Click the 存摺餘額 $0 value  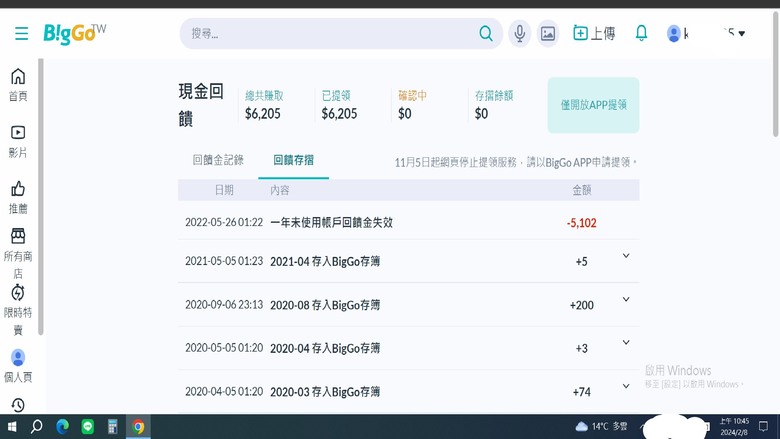pos(493,105)
